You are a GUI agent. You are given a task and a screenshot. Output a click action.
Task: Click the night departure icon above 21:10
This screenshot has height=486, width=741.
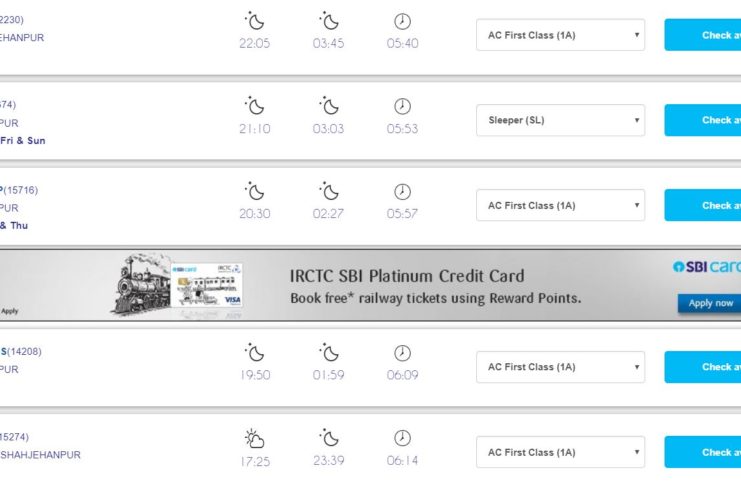click(x=255, y=105)
